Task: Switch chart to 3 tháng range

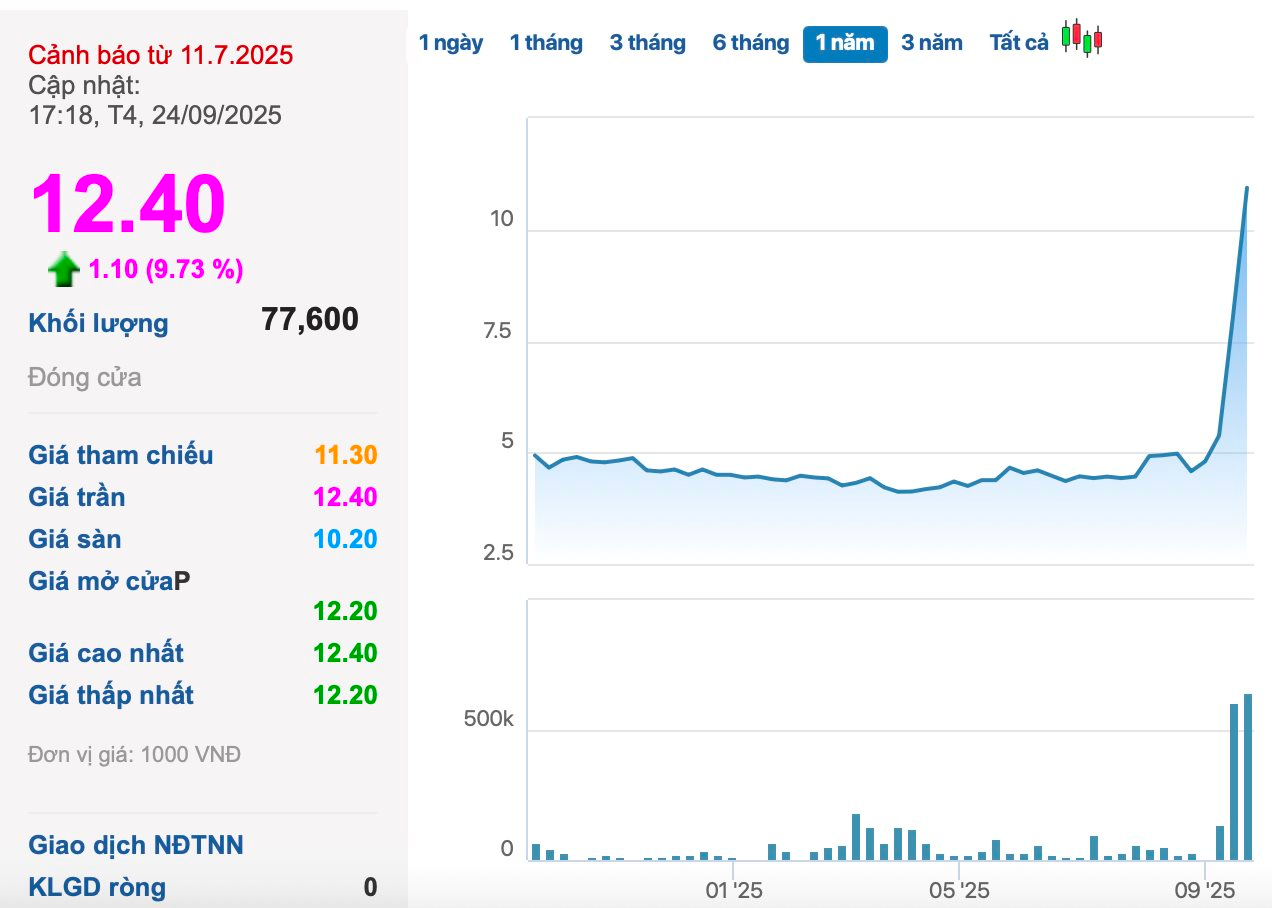Action: 648,43
